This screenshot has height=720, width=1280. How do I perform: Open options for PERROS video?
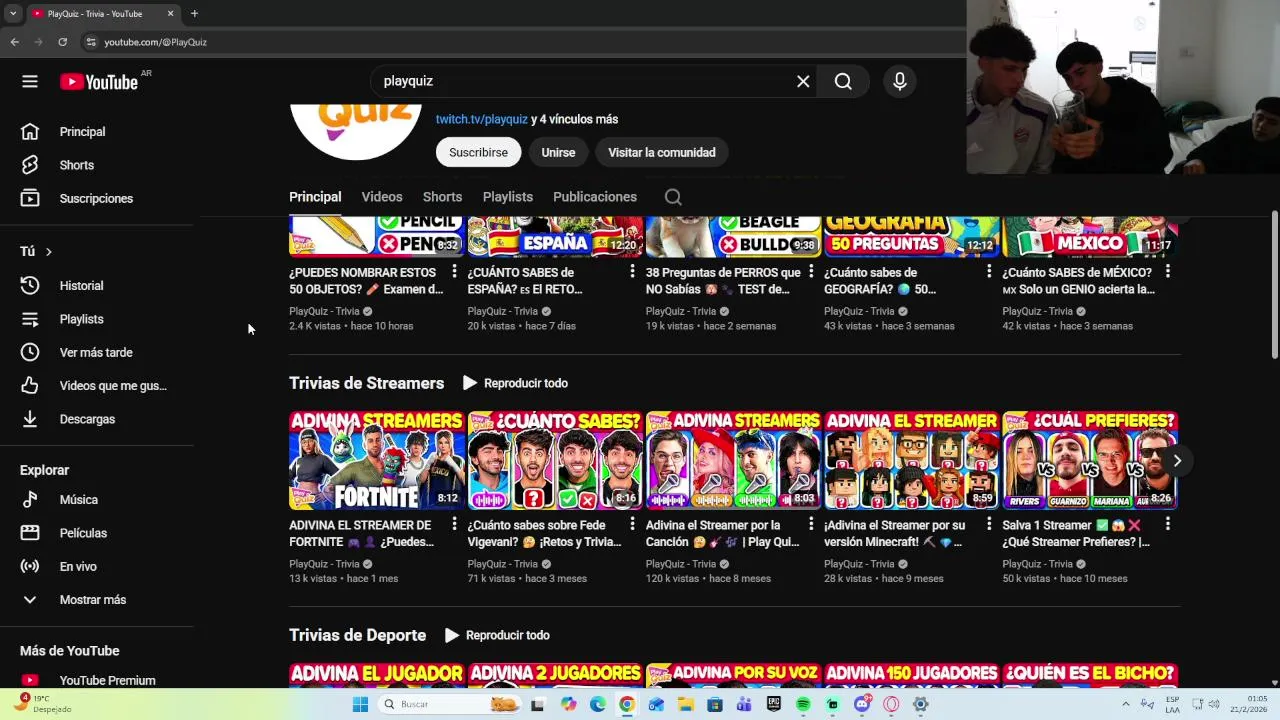pyautogui.click(x=811, y=272)
